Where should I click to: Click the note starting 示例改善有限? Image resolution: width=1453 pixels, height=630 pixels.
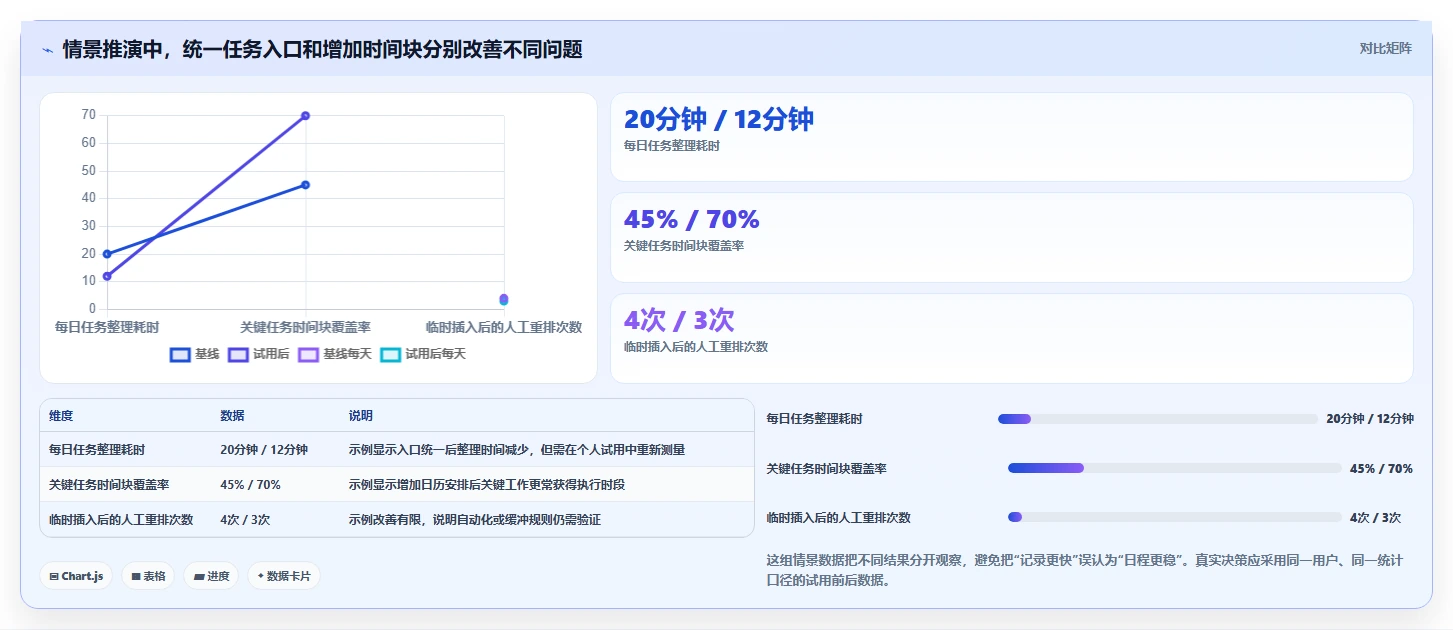(x=474, y=520)
